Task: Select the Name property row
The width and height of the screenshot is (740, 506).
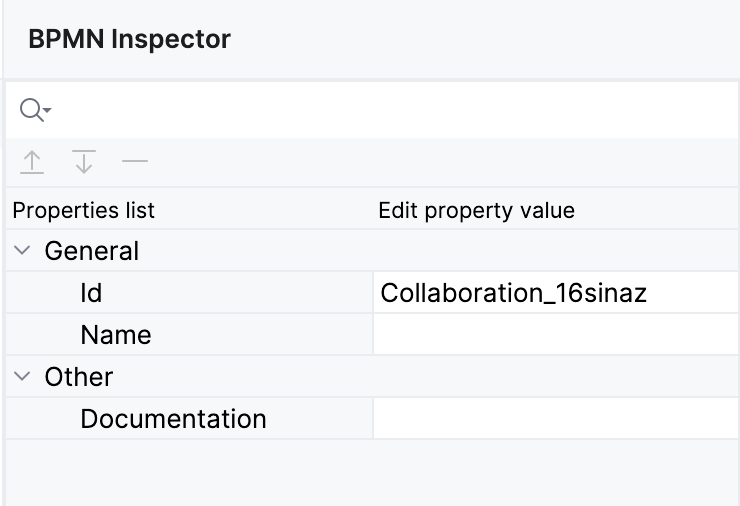Action: click(x=116, y=335)
